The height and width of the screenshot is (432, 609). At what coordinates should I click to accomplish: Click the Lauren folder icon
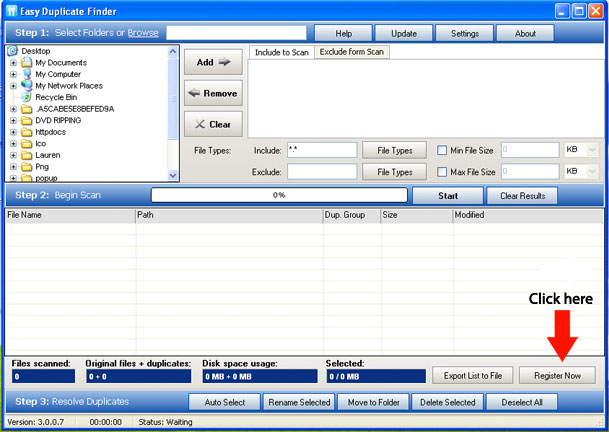(x=26, y=155)
